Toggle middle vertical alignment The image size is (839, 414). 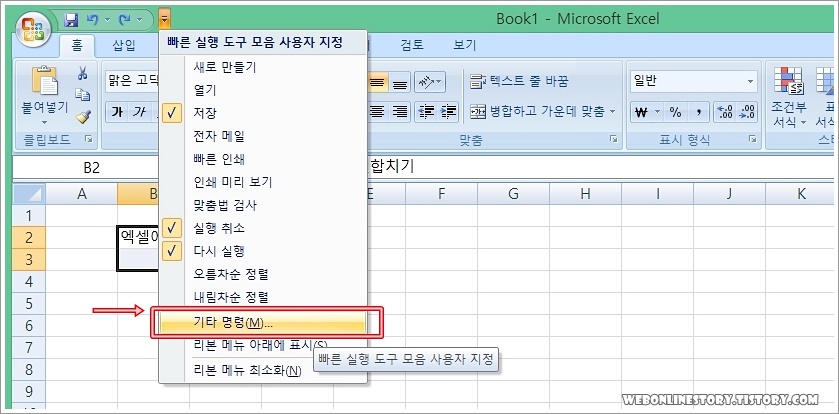click(x=378, y=82)
